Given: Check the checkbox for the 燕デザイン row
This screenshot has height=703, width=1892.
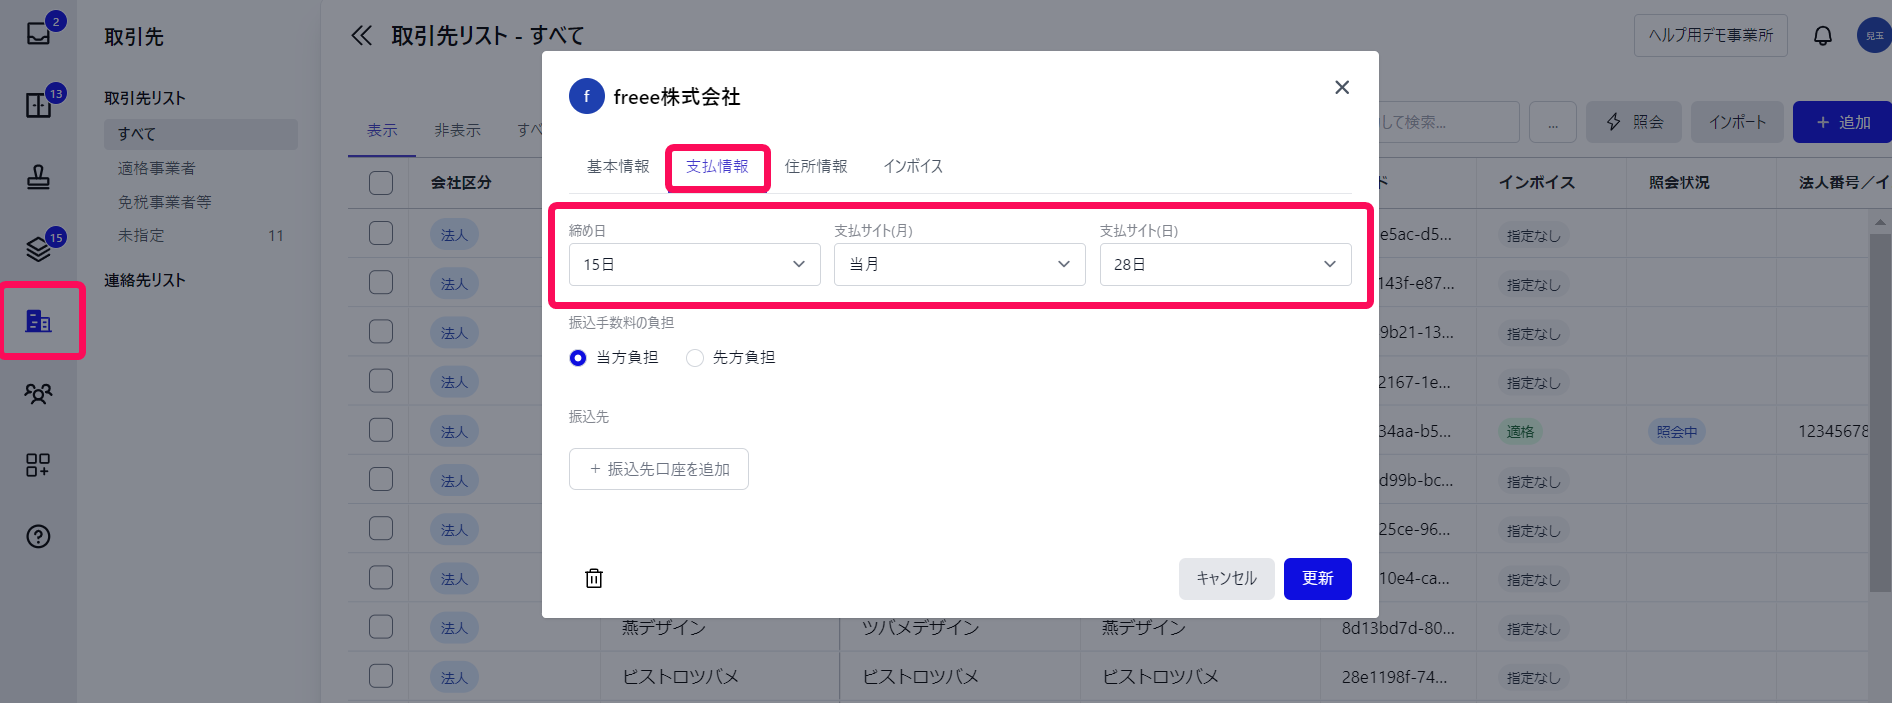Looking at the screenshot, I should coord(381,627).
